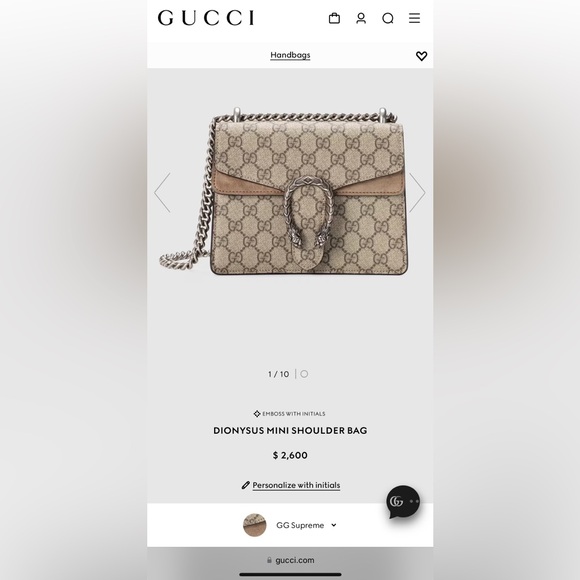Screen dimensions: 580x580
Task: Tap the gucci.com address bar
Action: [x=290, y=560]
